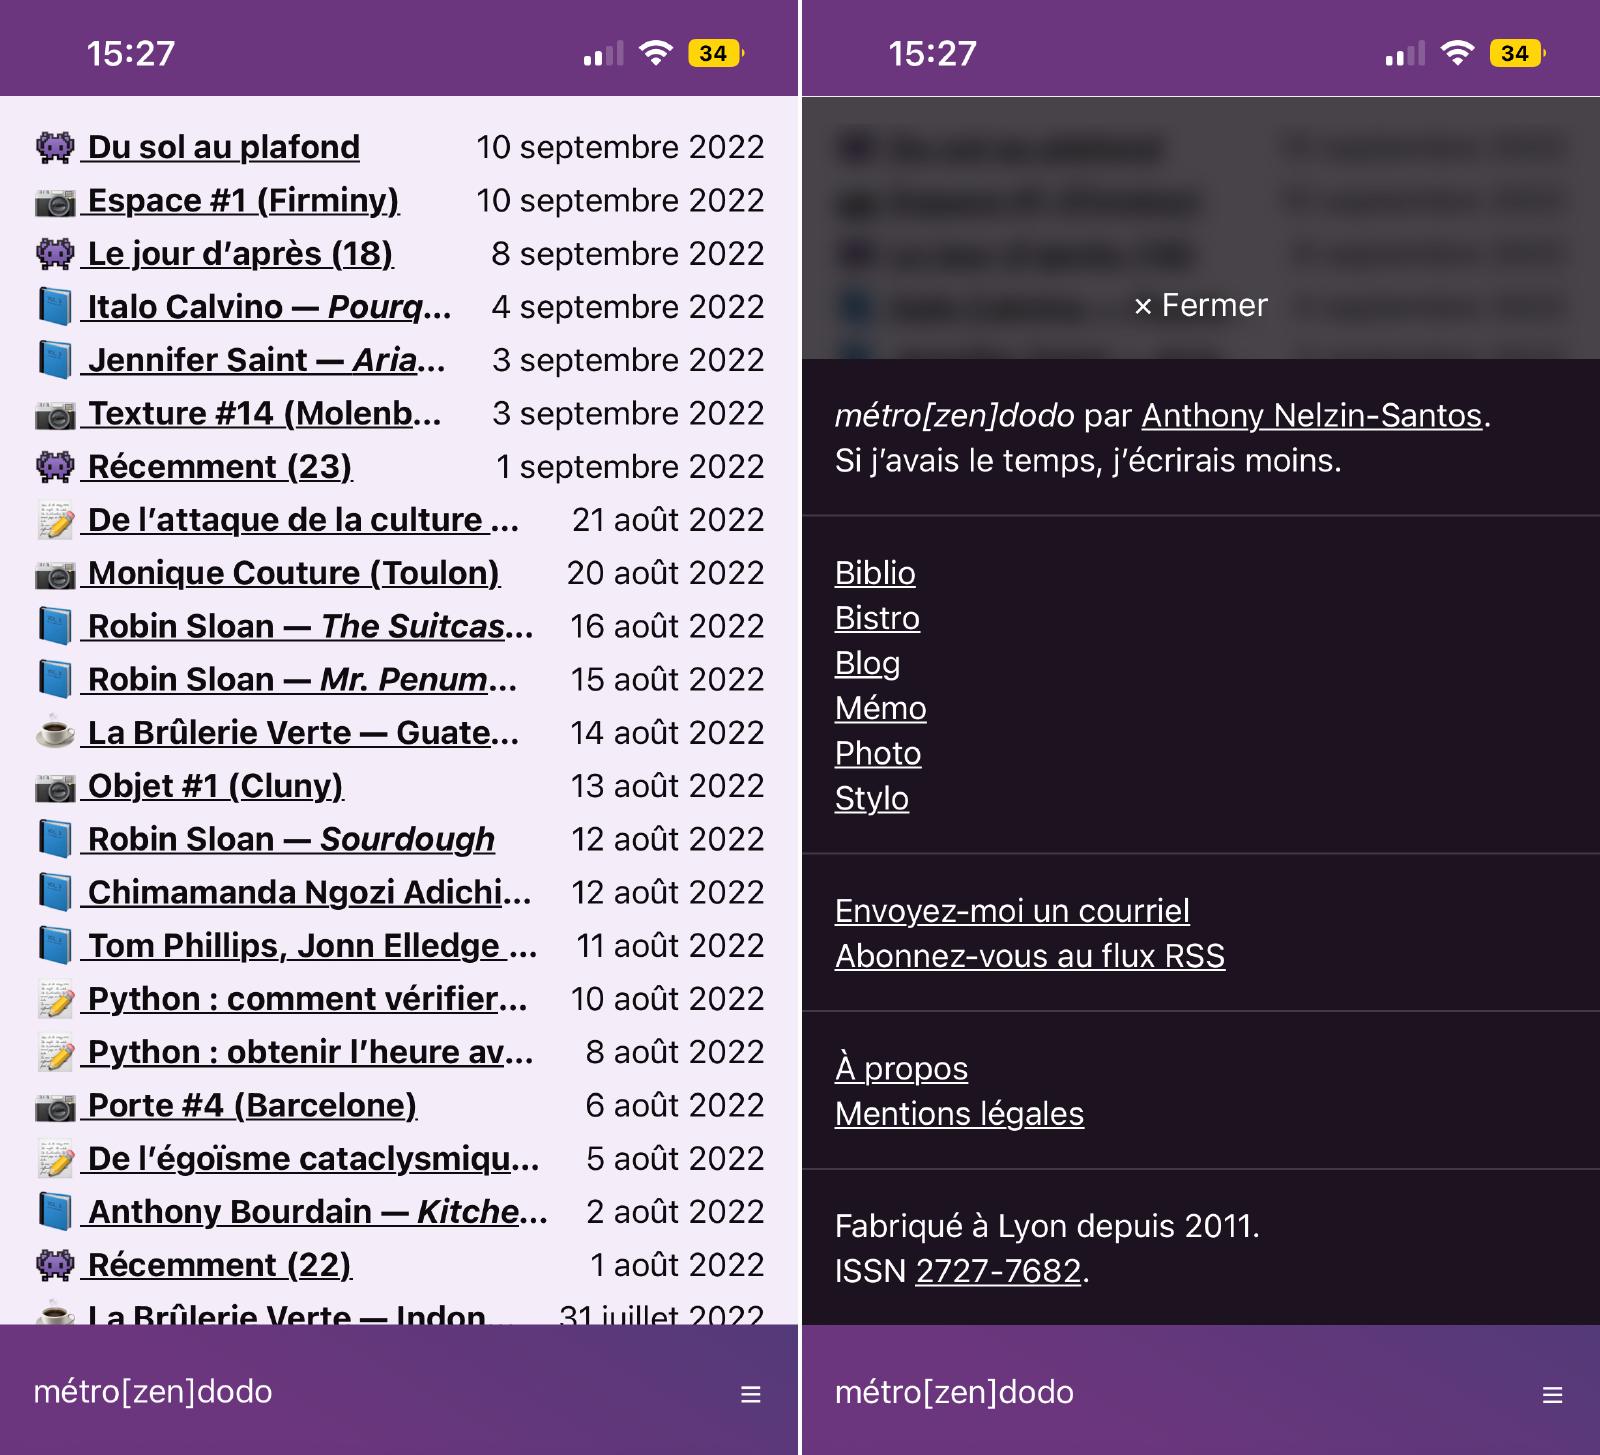Subscribe via Abonnez-vous au flux RSS
Image resolution: width=1600 pixels, height=1455 pixels.
pyautogui.click(x=1029, y=955)
